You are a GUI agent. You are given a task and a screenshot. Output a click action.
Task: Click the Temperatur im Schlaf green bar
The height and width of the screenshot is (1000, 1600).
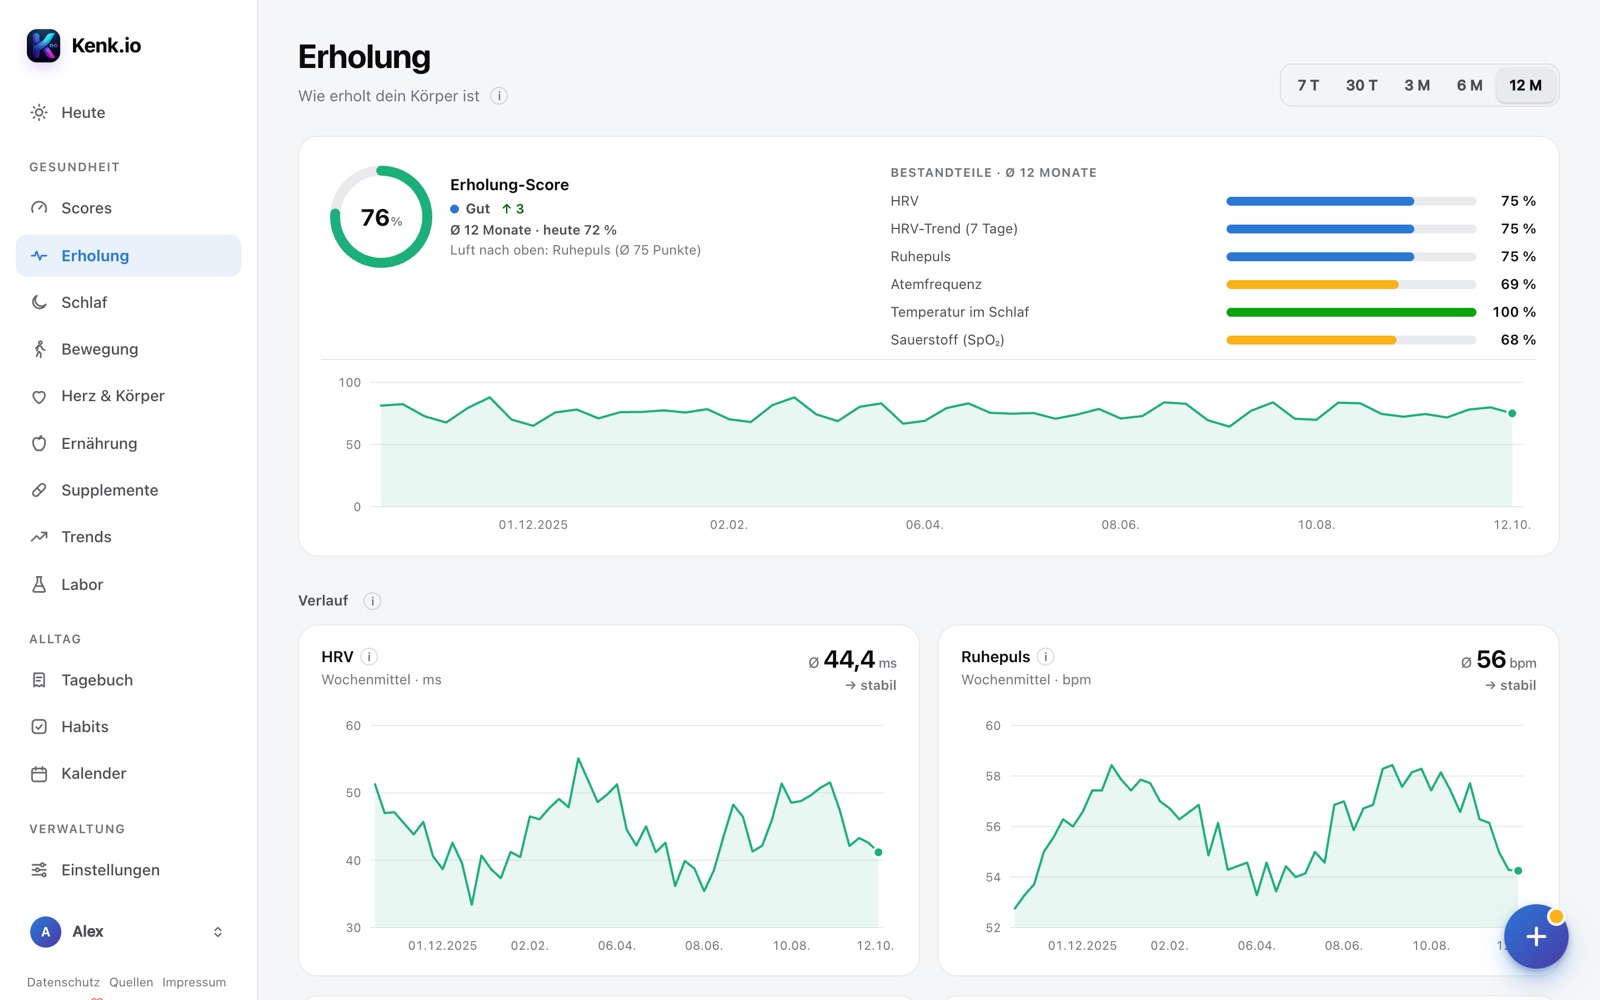(1351, 312)
